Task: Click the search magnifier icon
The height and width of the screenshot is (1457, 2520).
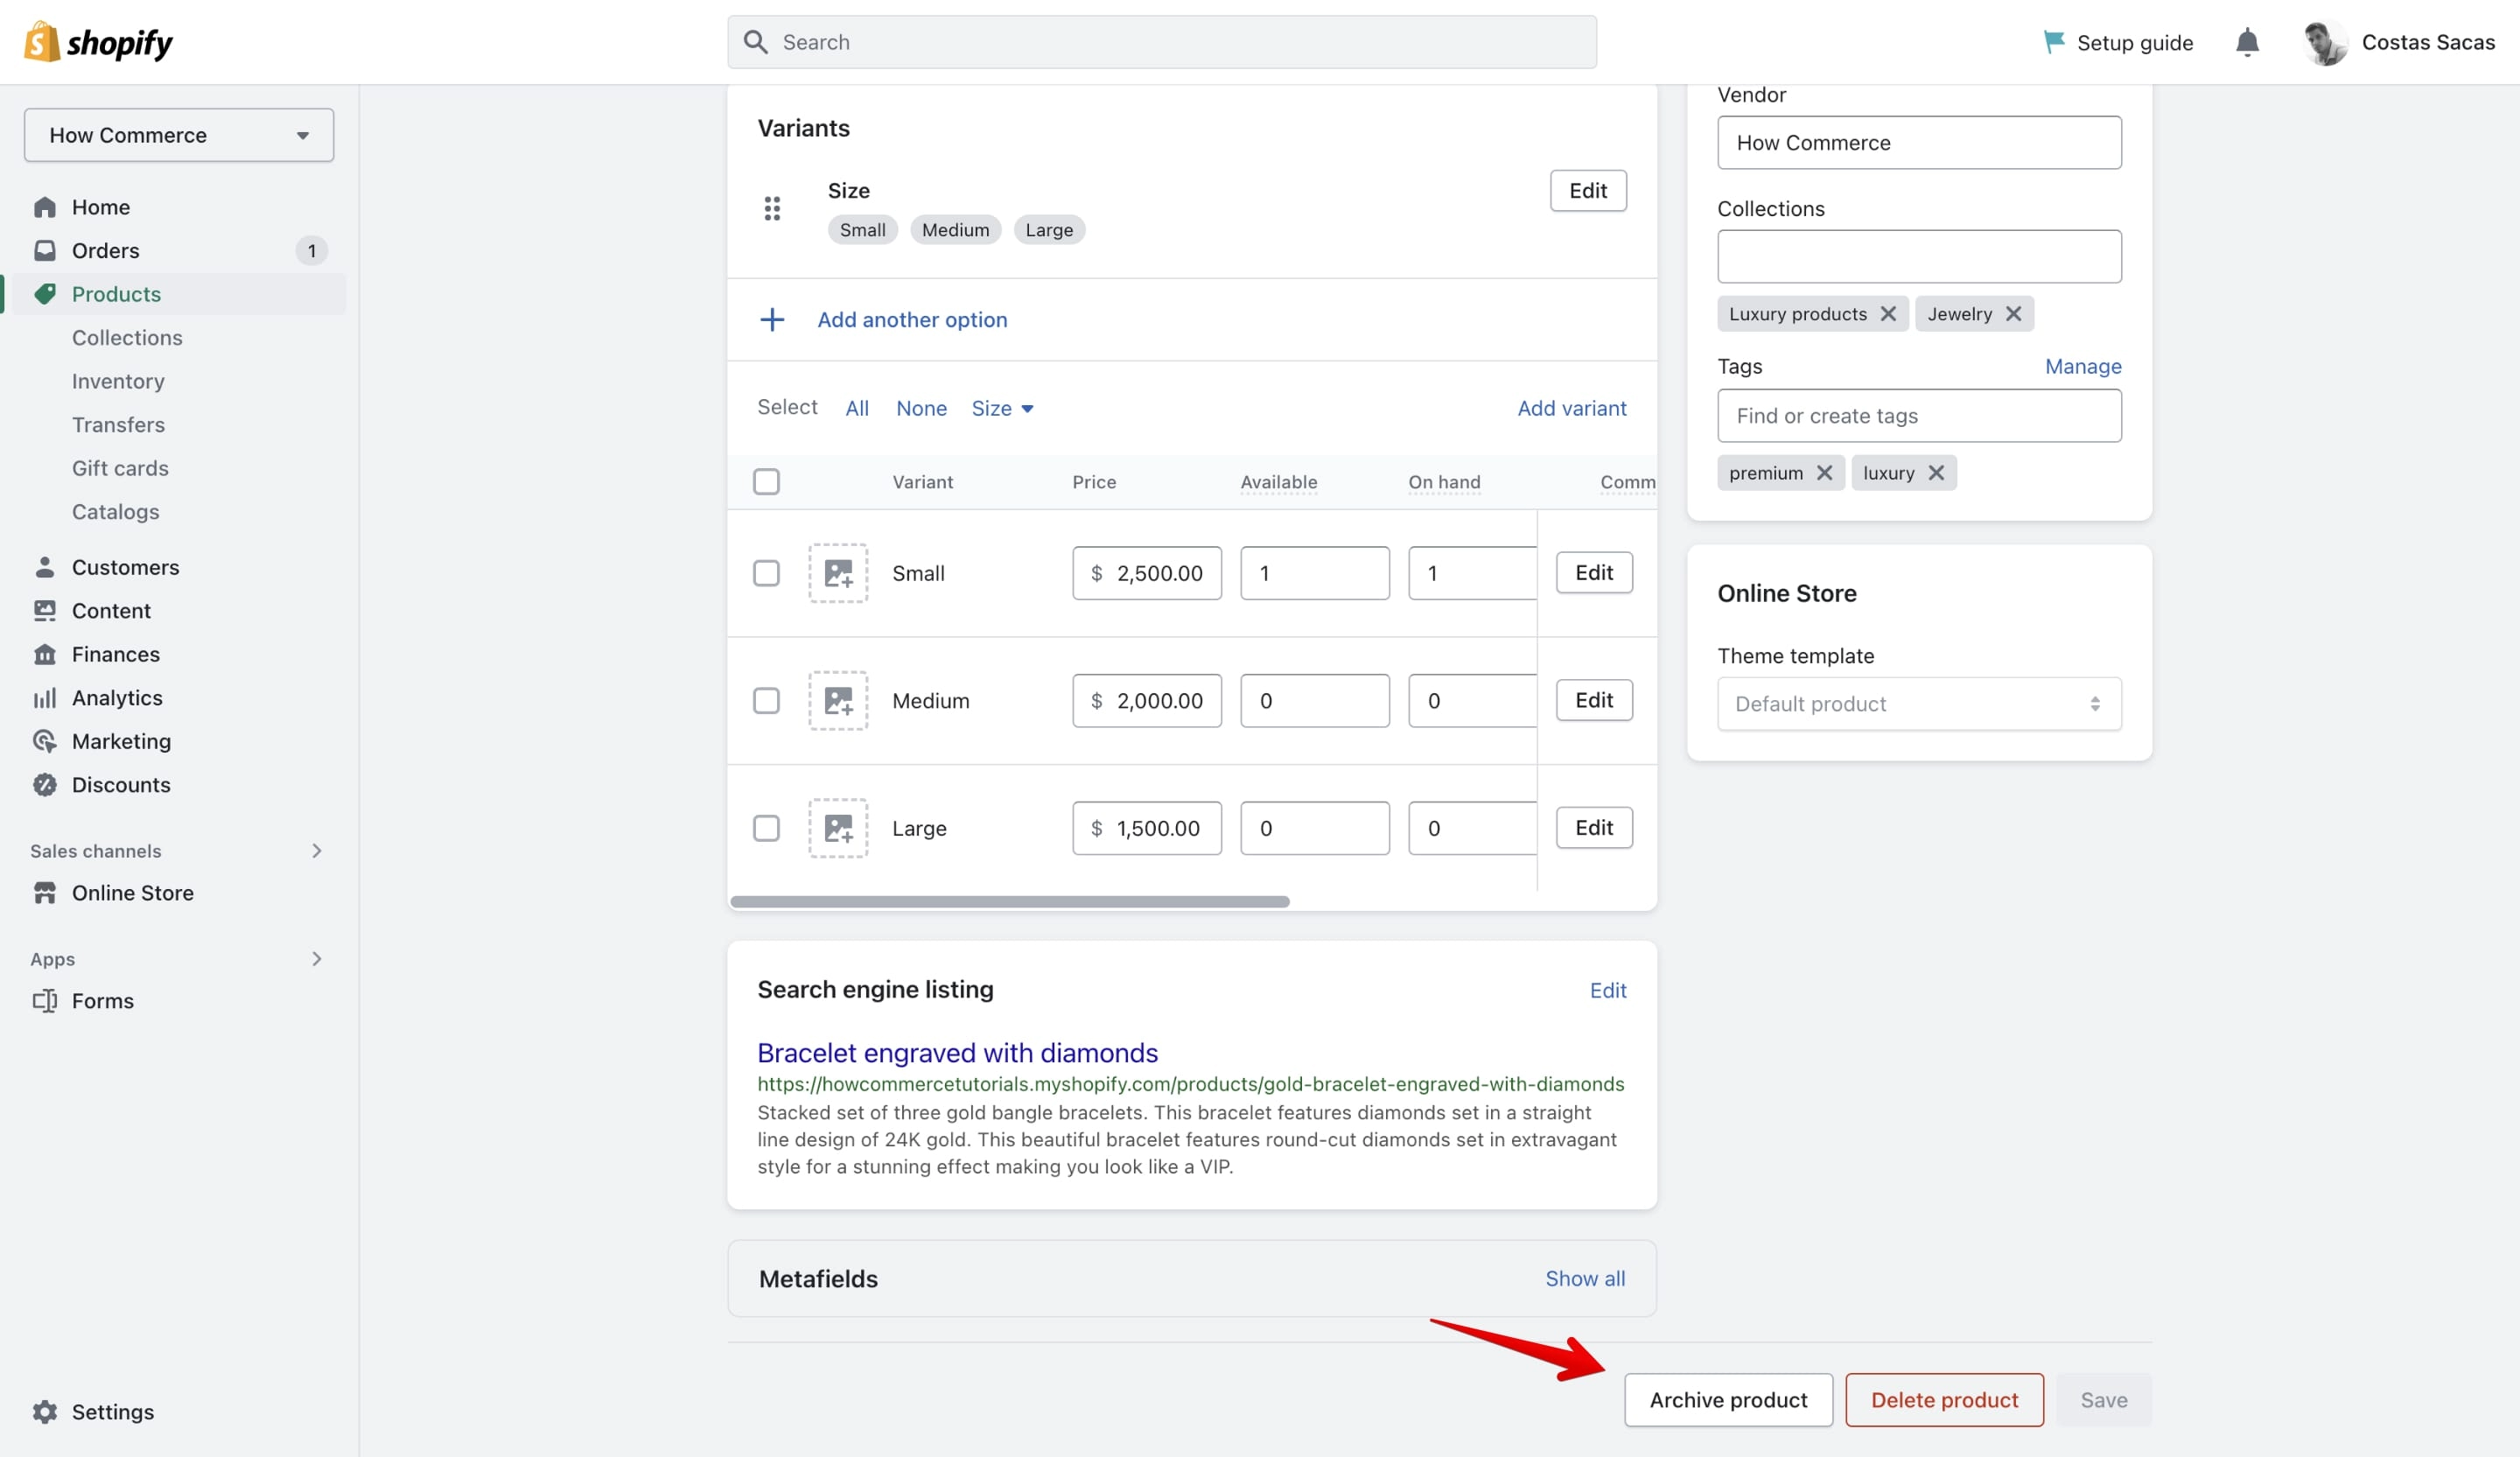Action: pyautogui.click(x=756, y=42)
